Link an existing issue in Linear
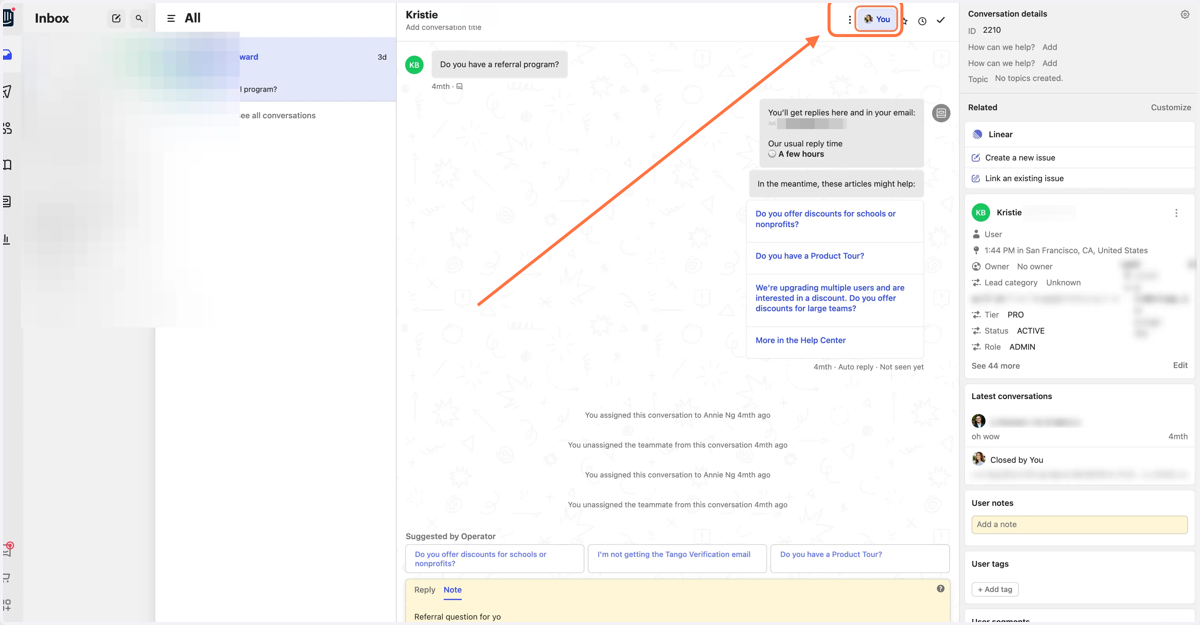Image resolution: width=1200 pixels, height=625 pixels. click(x=1024, y=178)
